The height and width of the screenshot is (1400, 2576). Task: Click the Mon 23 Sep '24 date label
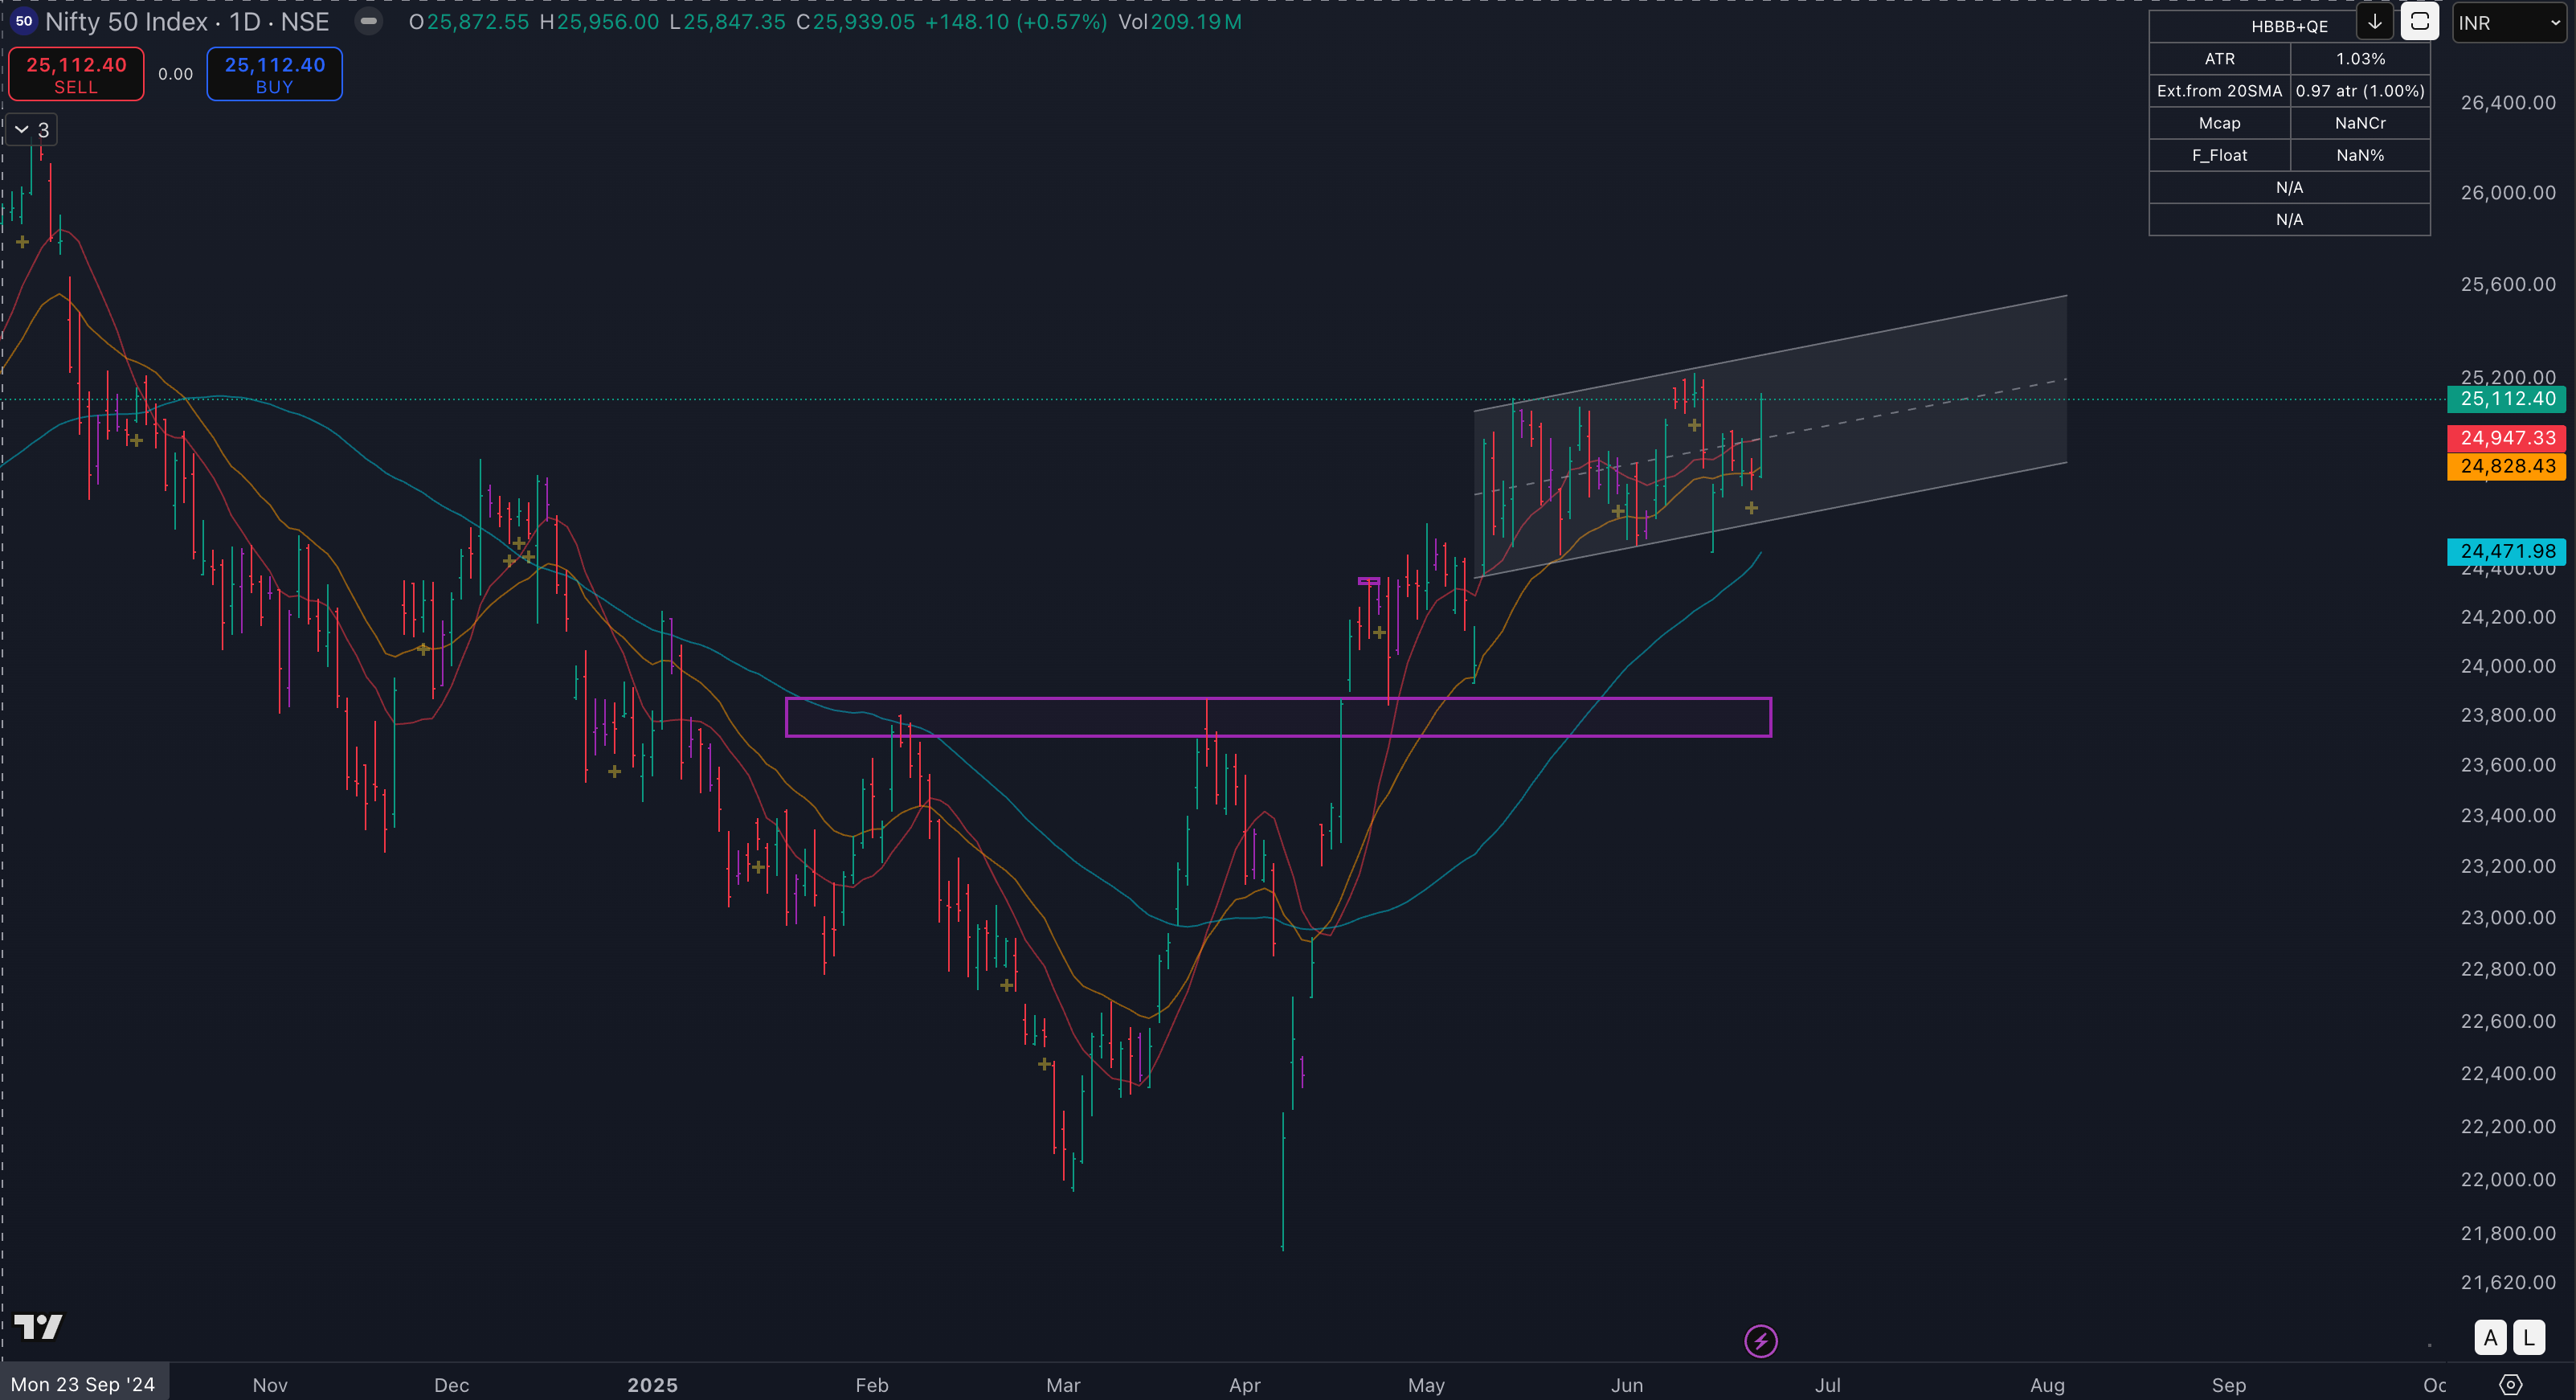click(83, 1384)
